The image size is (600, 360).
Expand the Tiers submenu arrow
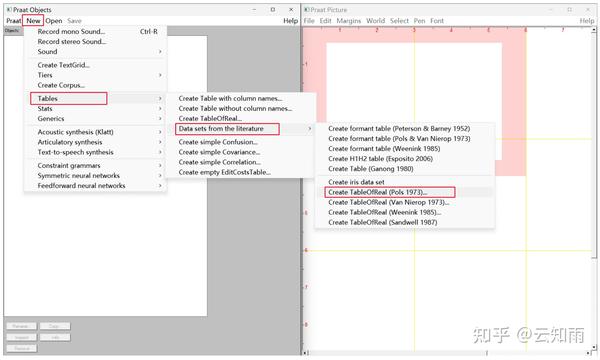pos(160,75)
